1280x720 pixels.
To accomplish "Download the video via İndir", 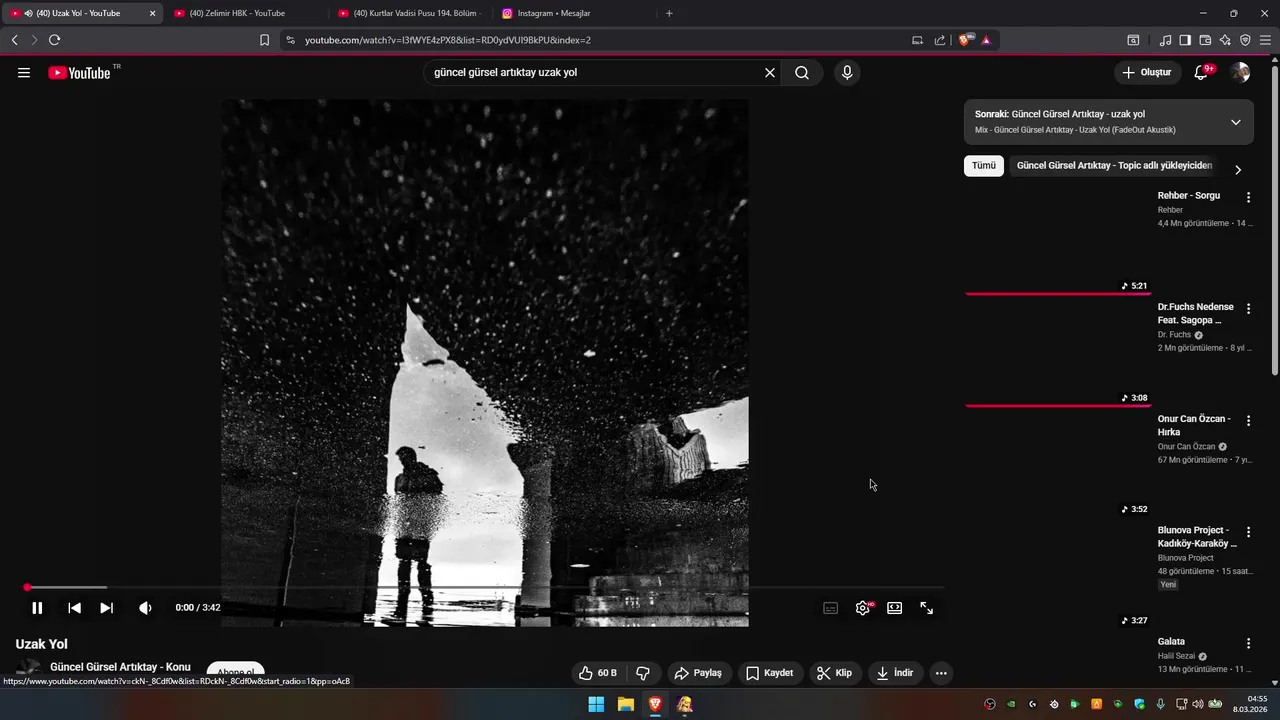I will click(895, 673).
